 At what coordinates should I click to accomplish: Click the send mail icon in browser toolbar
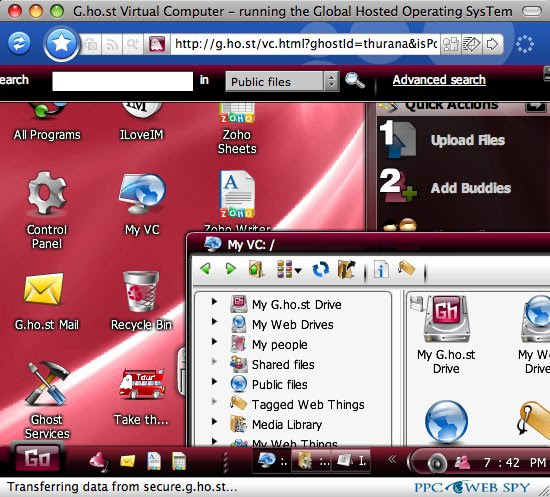471,44
